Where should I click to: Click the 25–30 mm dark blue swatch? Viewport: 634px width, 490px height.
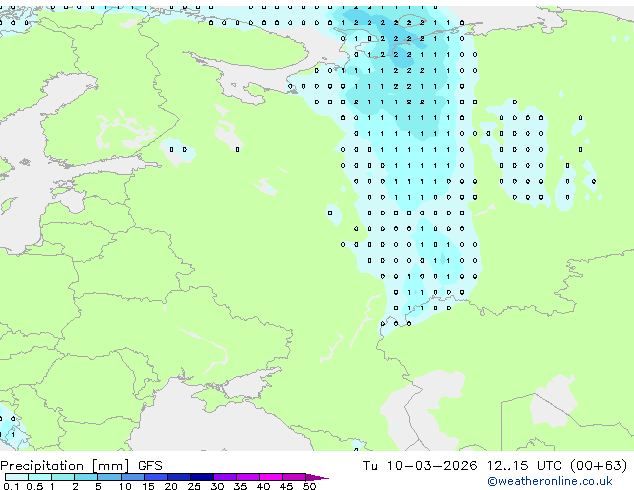[202, 477]
